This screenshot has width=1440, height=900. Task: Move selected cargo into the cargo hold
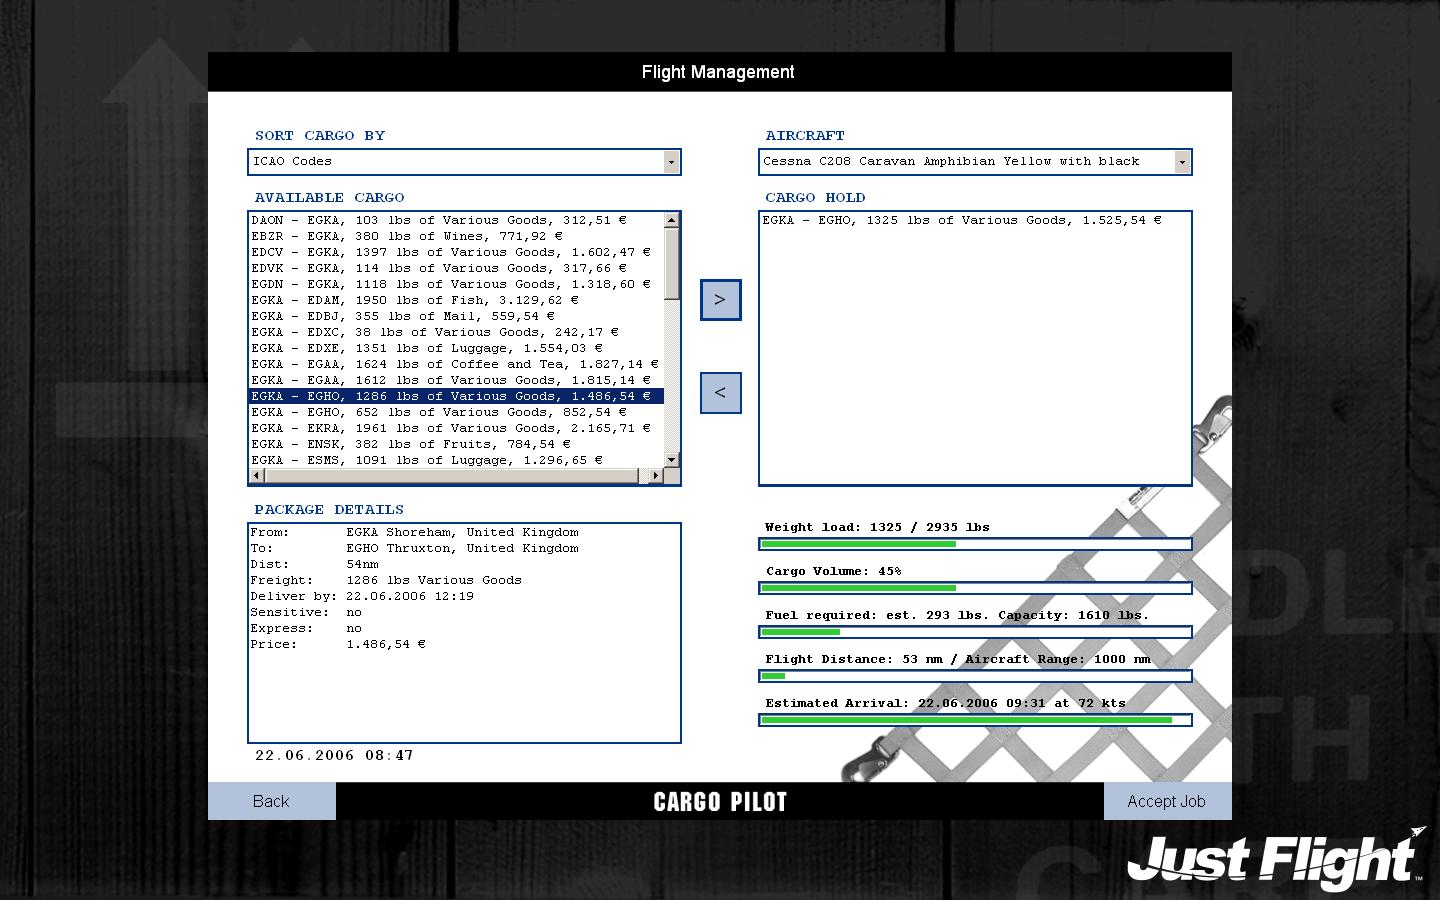tap(720, 300)
